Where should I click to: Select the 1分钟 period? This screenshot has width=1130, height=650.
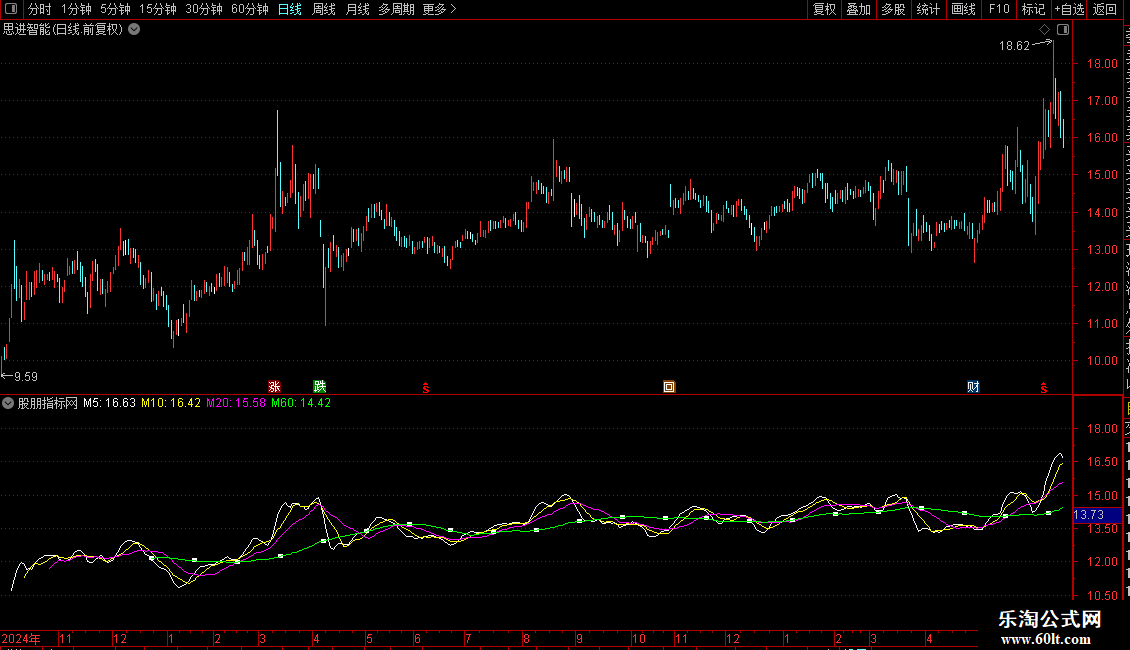[76, 9]
